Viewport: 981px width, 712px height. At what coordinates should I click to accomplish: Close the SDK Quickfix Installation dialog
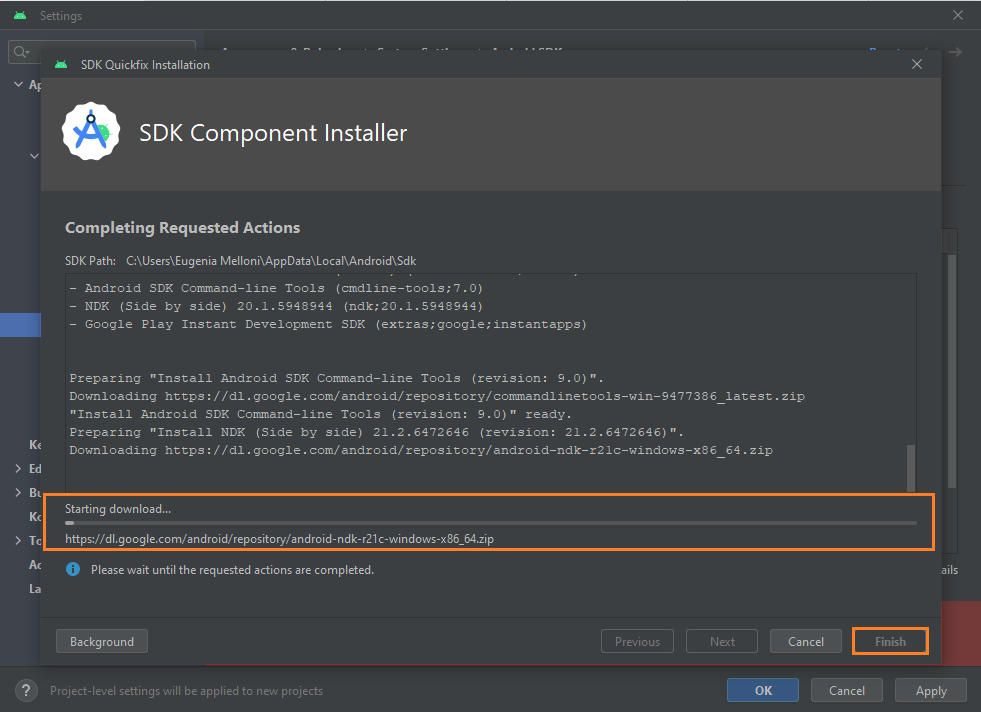coord(917,64)
